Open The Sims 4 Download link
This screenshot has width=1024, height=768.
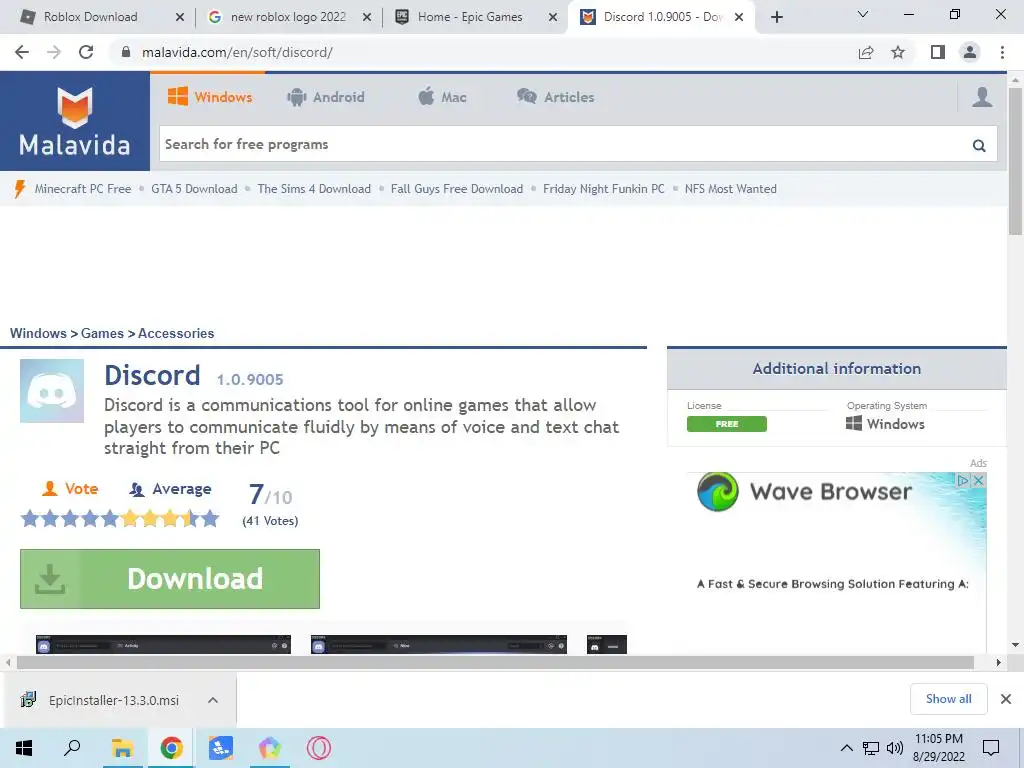pyautogui.click(x=314, y=189)
